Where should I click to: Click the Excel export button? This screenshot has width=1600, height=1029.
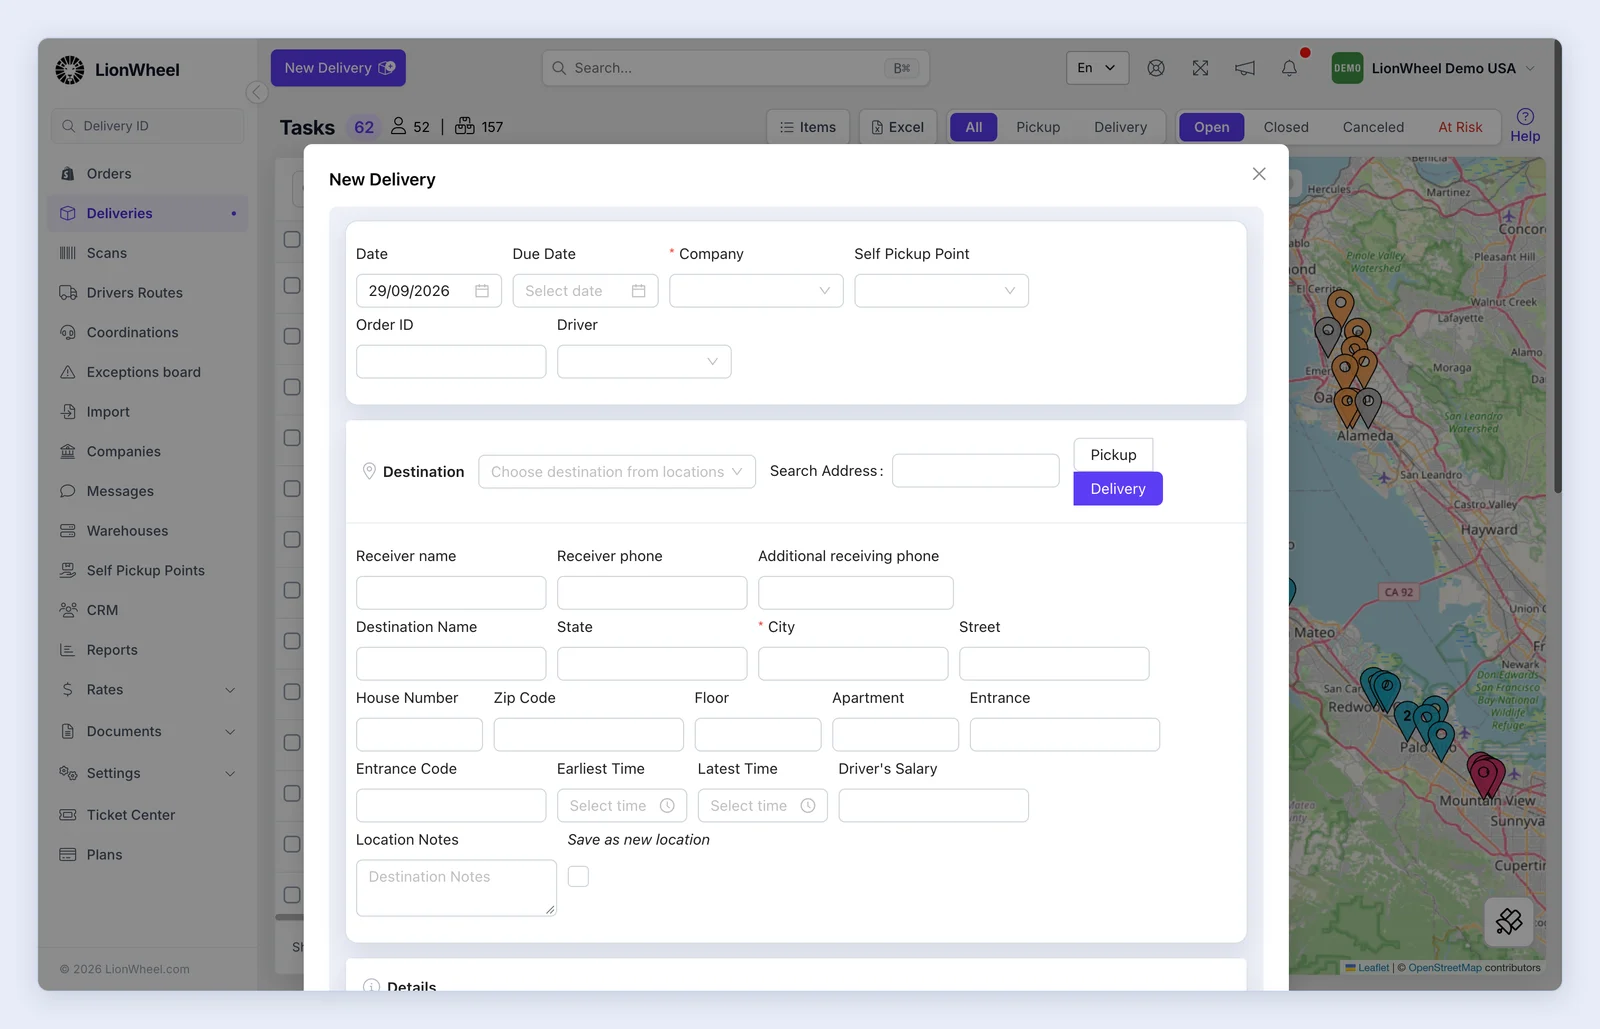pyautogui.click(x=898, y=127)
